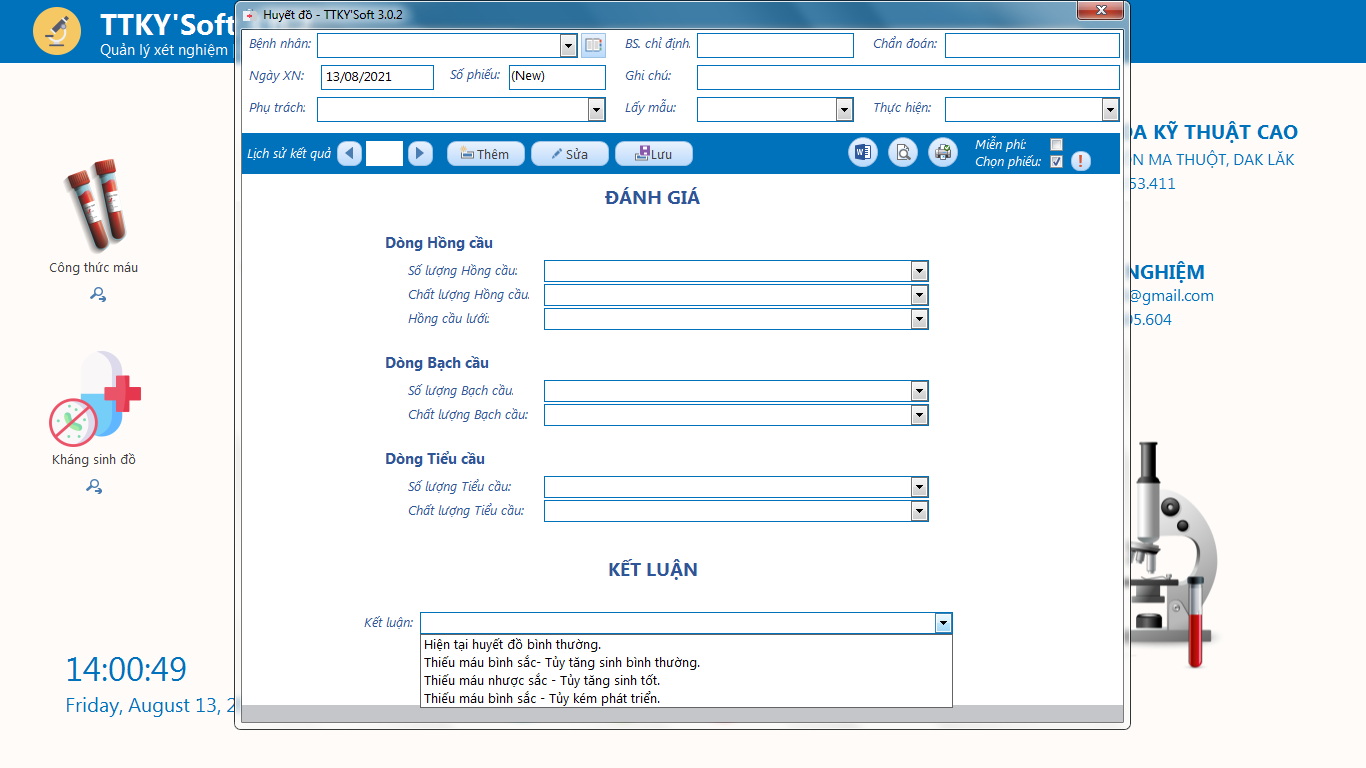
Task: Choose 'Thiếu máu nhược sắc - Tủy tăng sinh tốt'
Action: (x=541, y=681)
